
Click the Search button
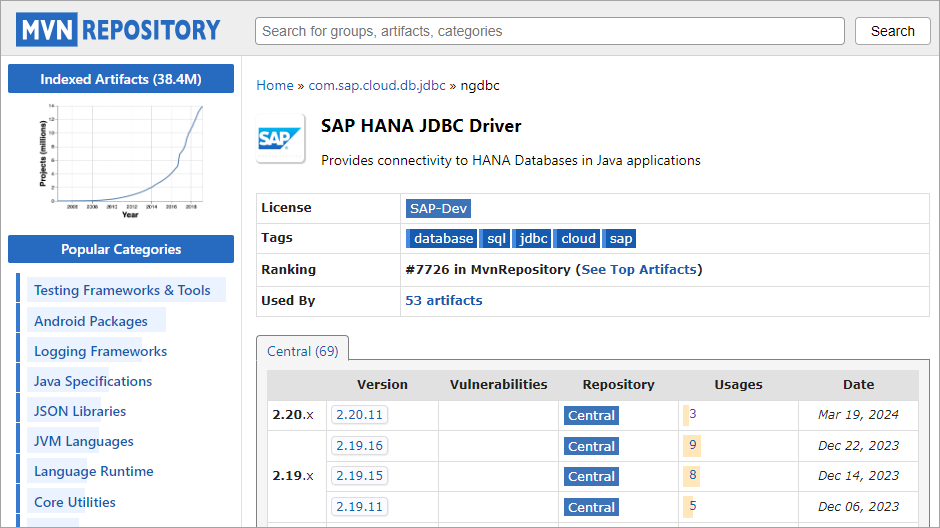tap(893, 31)
